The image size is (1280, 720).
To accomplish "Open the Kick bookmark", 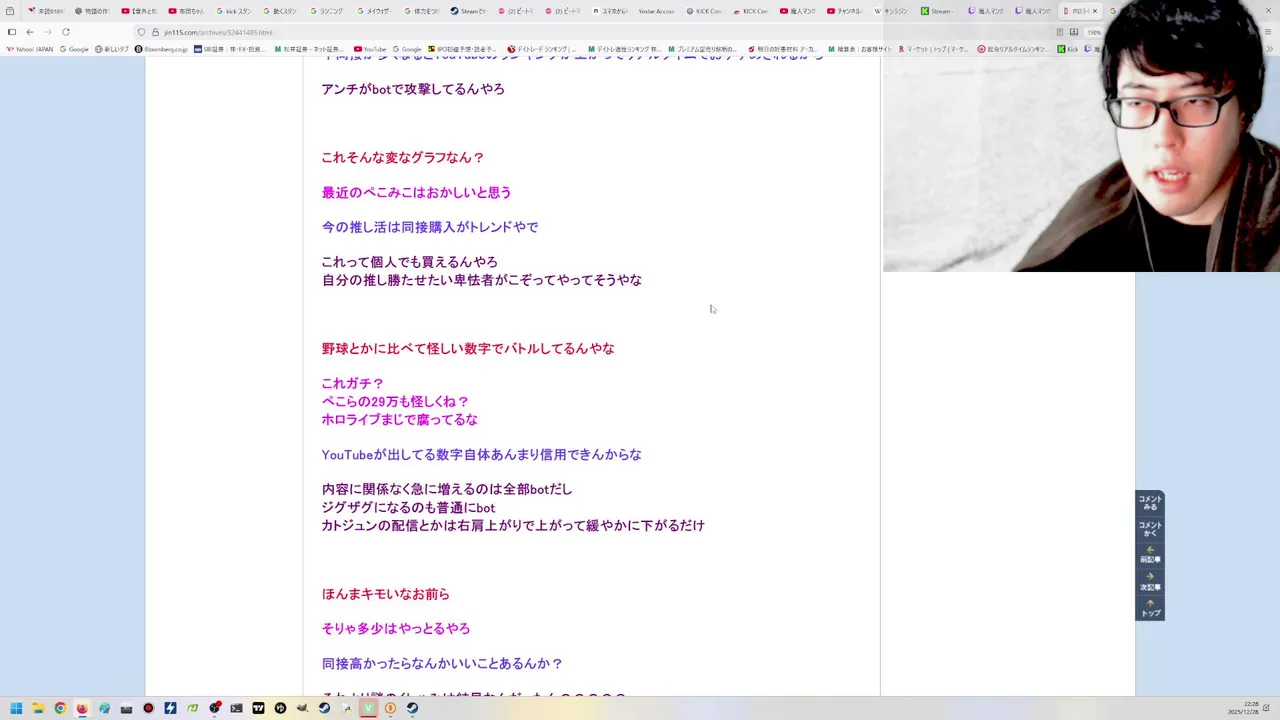I will [x=1068, y=49].
